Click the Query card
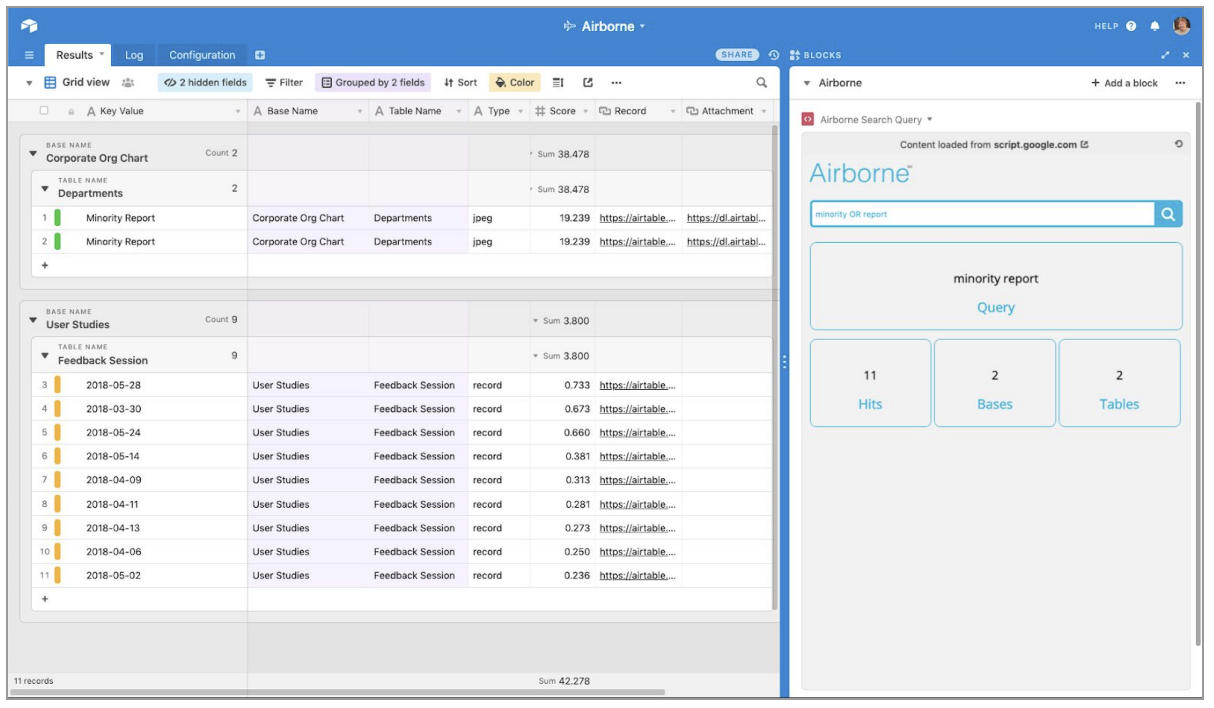The width and height of the screenshot is (1214, 708). (996, 286)
